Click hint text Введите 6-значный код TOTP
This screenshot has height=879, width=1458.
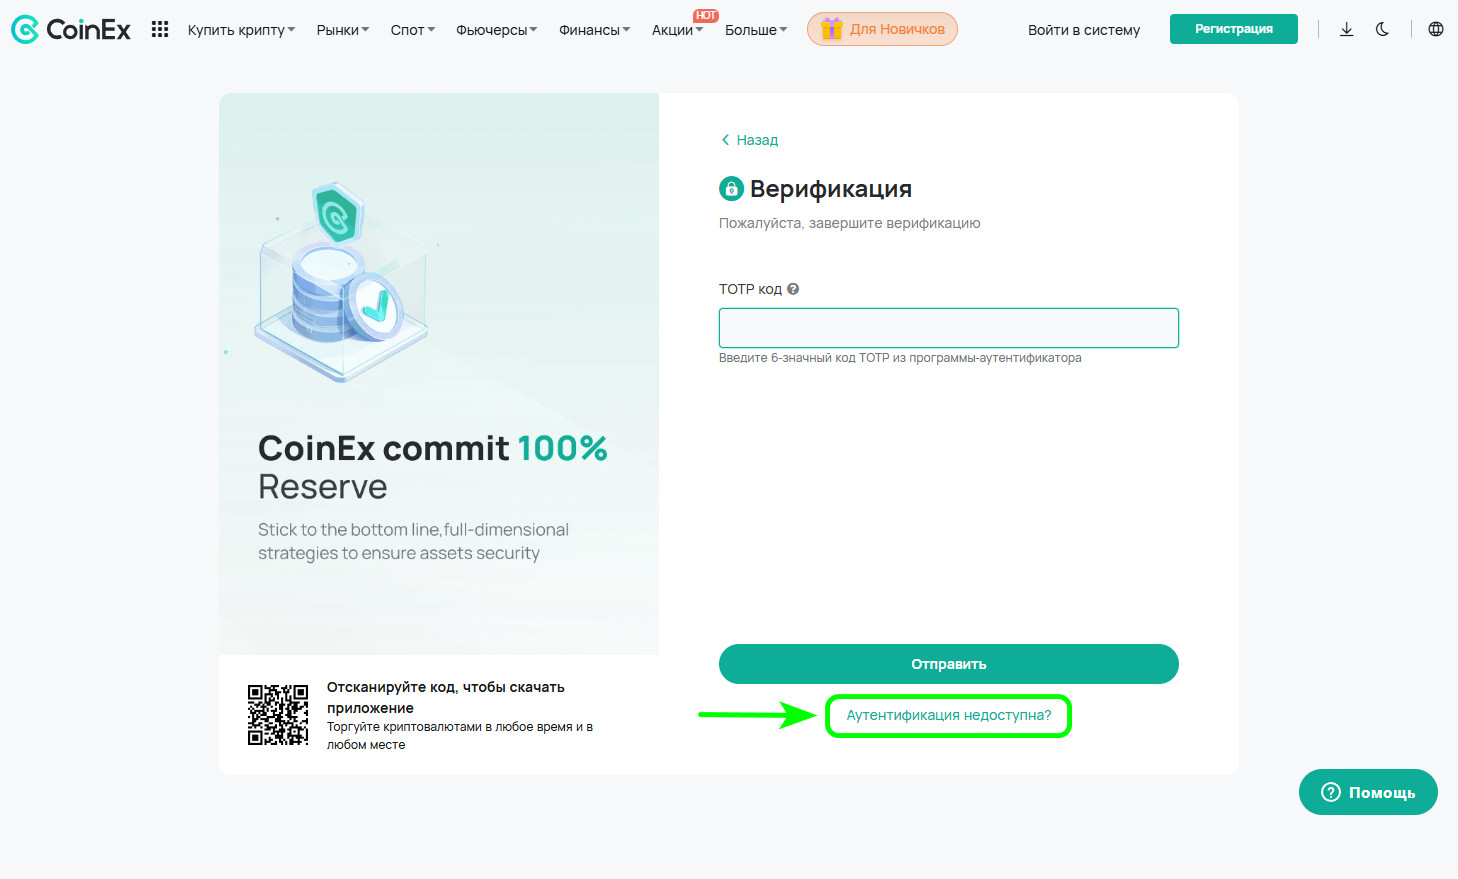point(900,358)
